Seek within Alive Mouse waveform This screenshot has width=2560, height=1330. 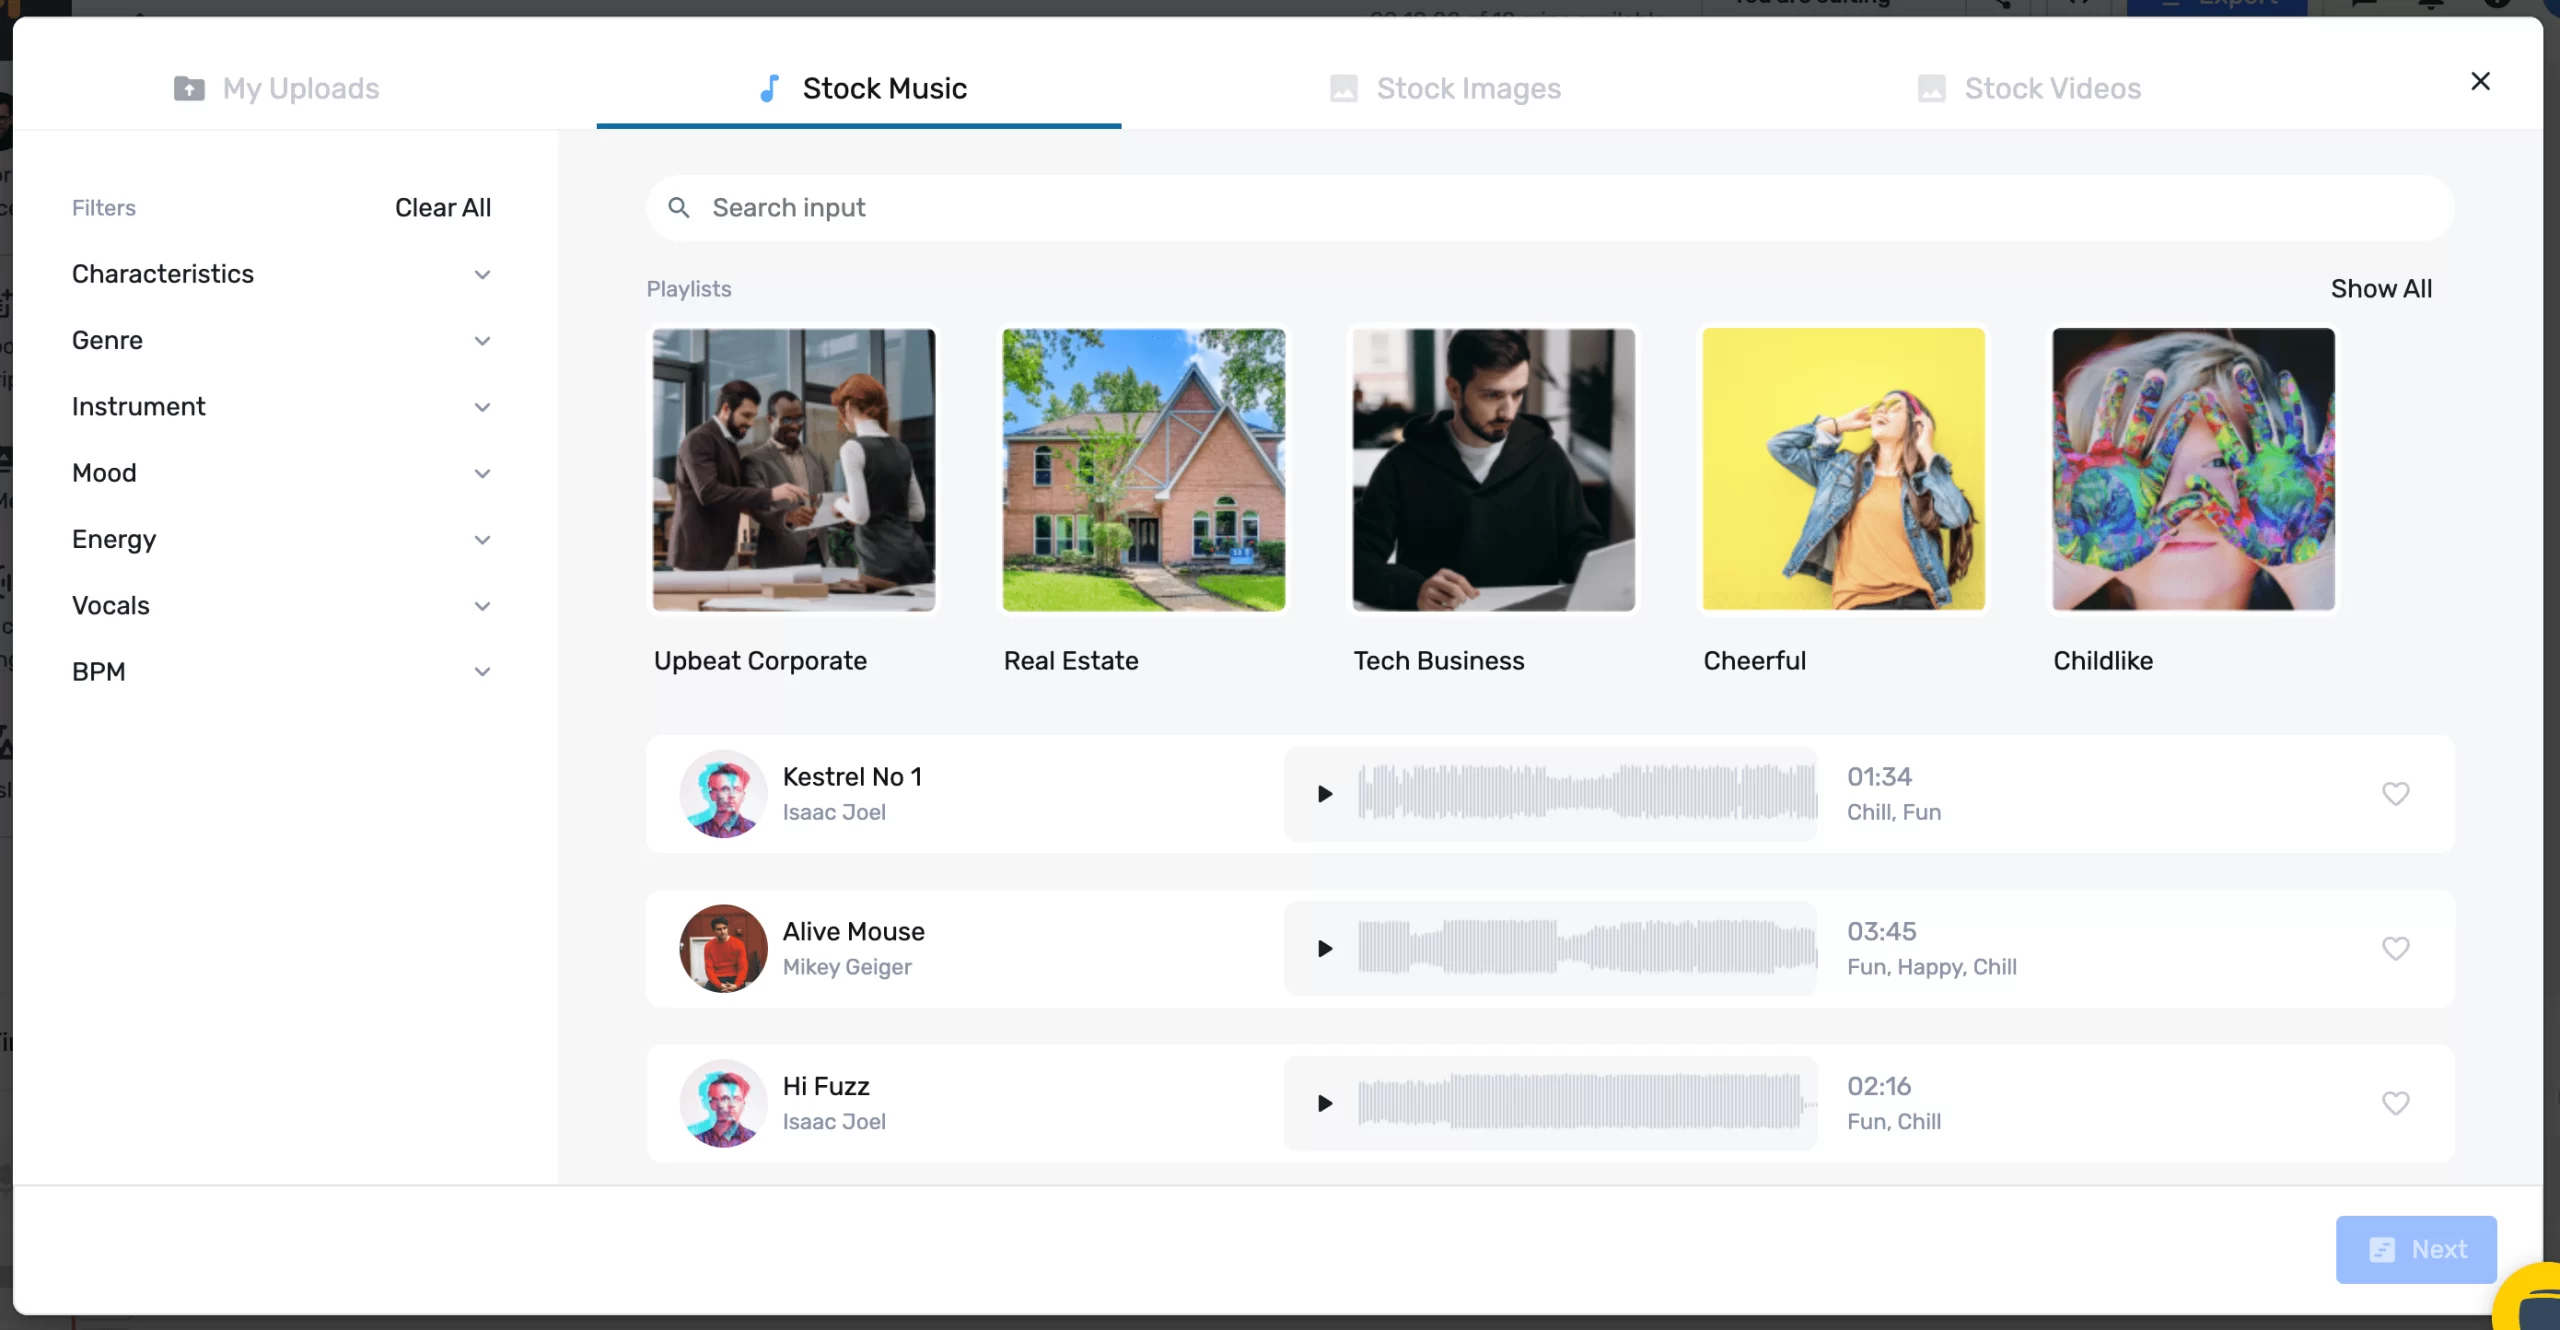coord(1587,948)
